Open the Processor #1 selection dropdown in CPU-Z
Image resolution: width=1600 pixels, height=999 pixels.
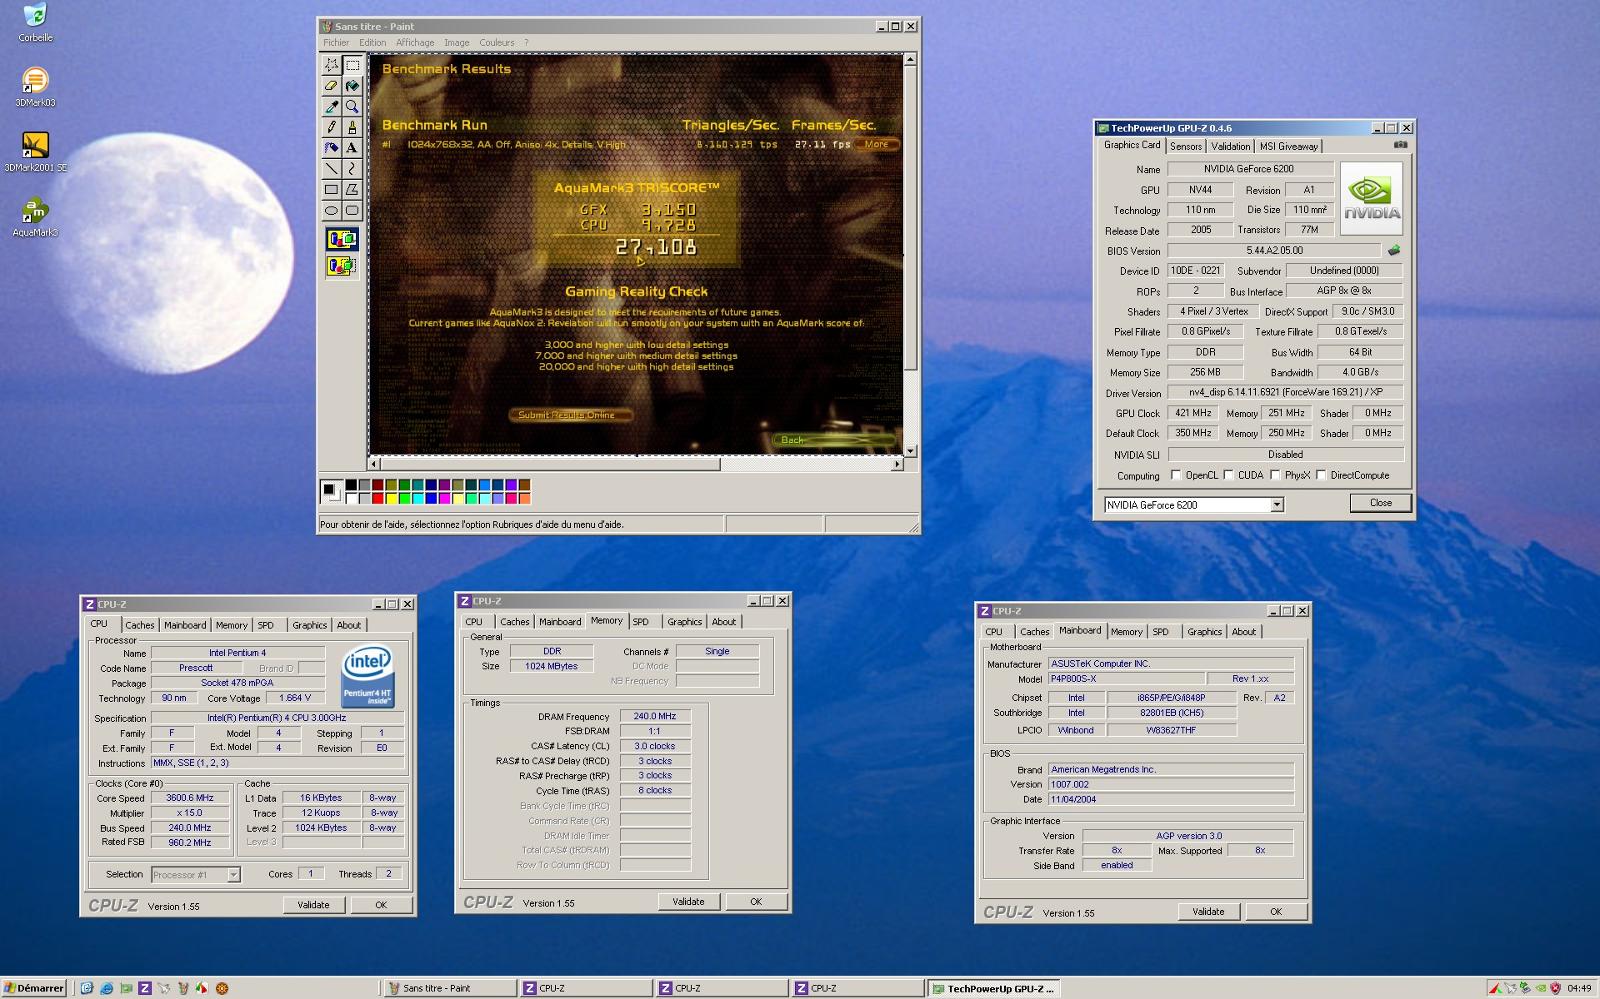[x=233, y=875]
